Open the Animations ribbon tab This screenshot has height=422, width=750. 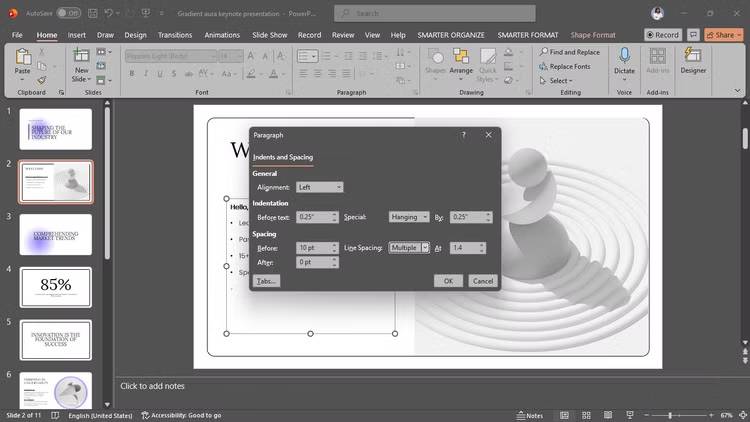click(222, 35)
